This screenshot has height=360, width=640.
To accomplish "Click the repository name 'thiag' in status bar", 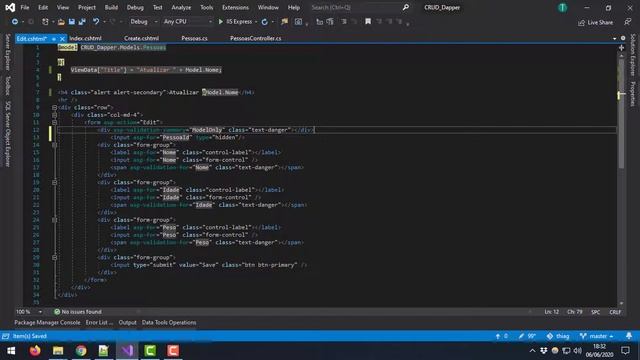I will tap(558, 336).
